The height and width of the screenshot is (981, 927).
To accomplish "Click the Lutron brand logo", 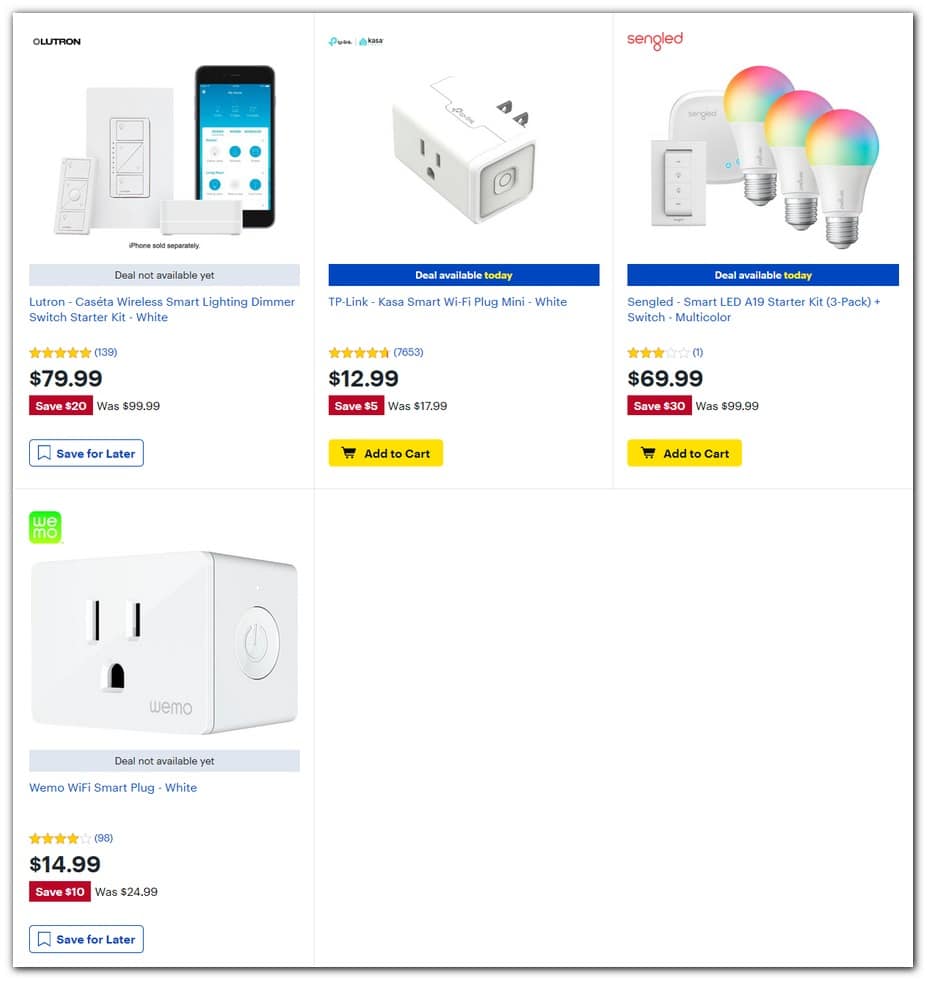I will 57,41.
